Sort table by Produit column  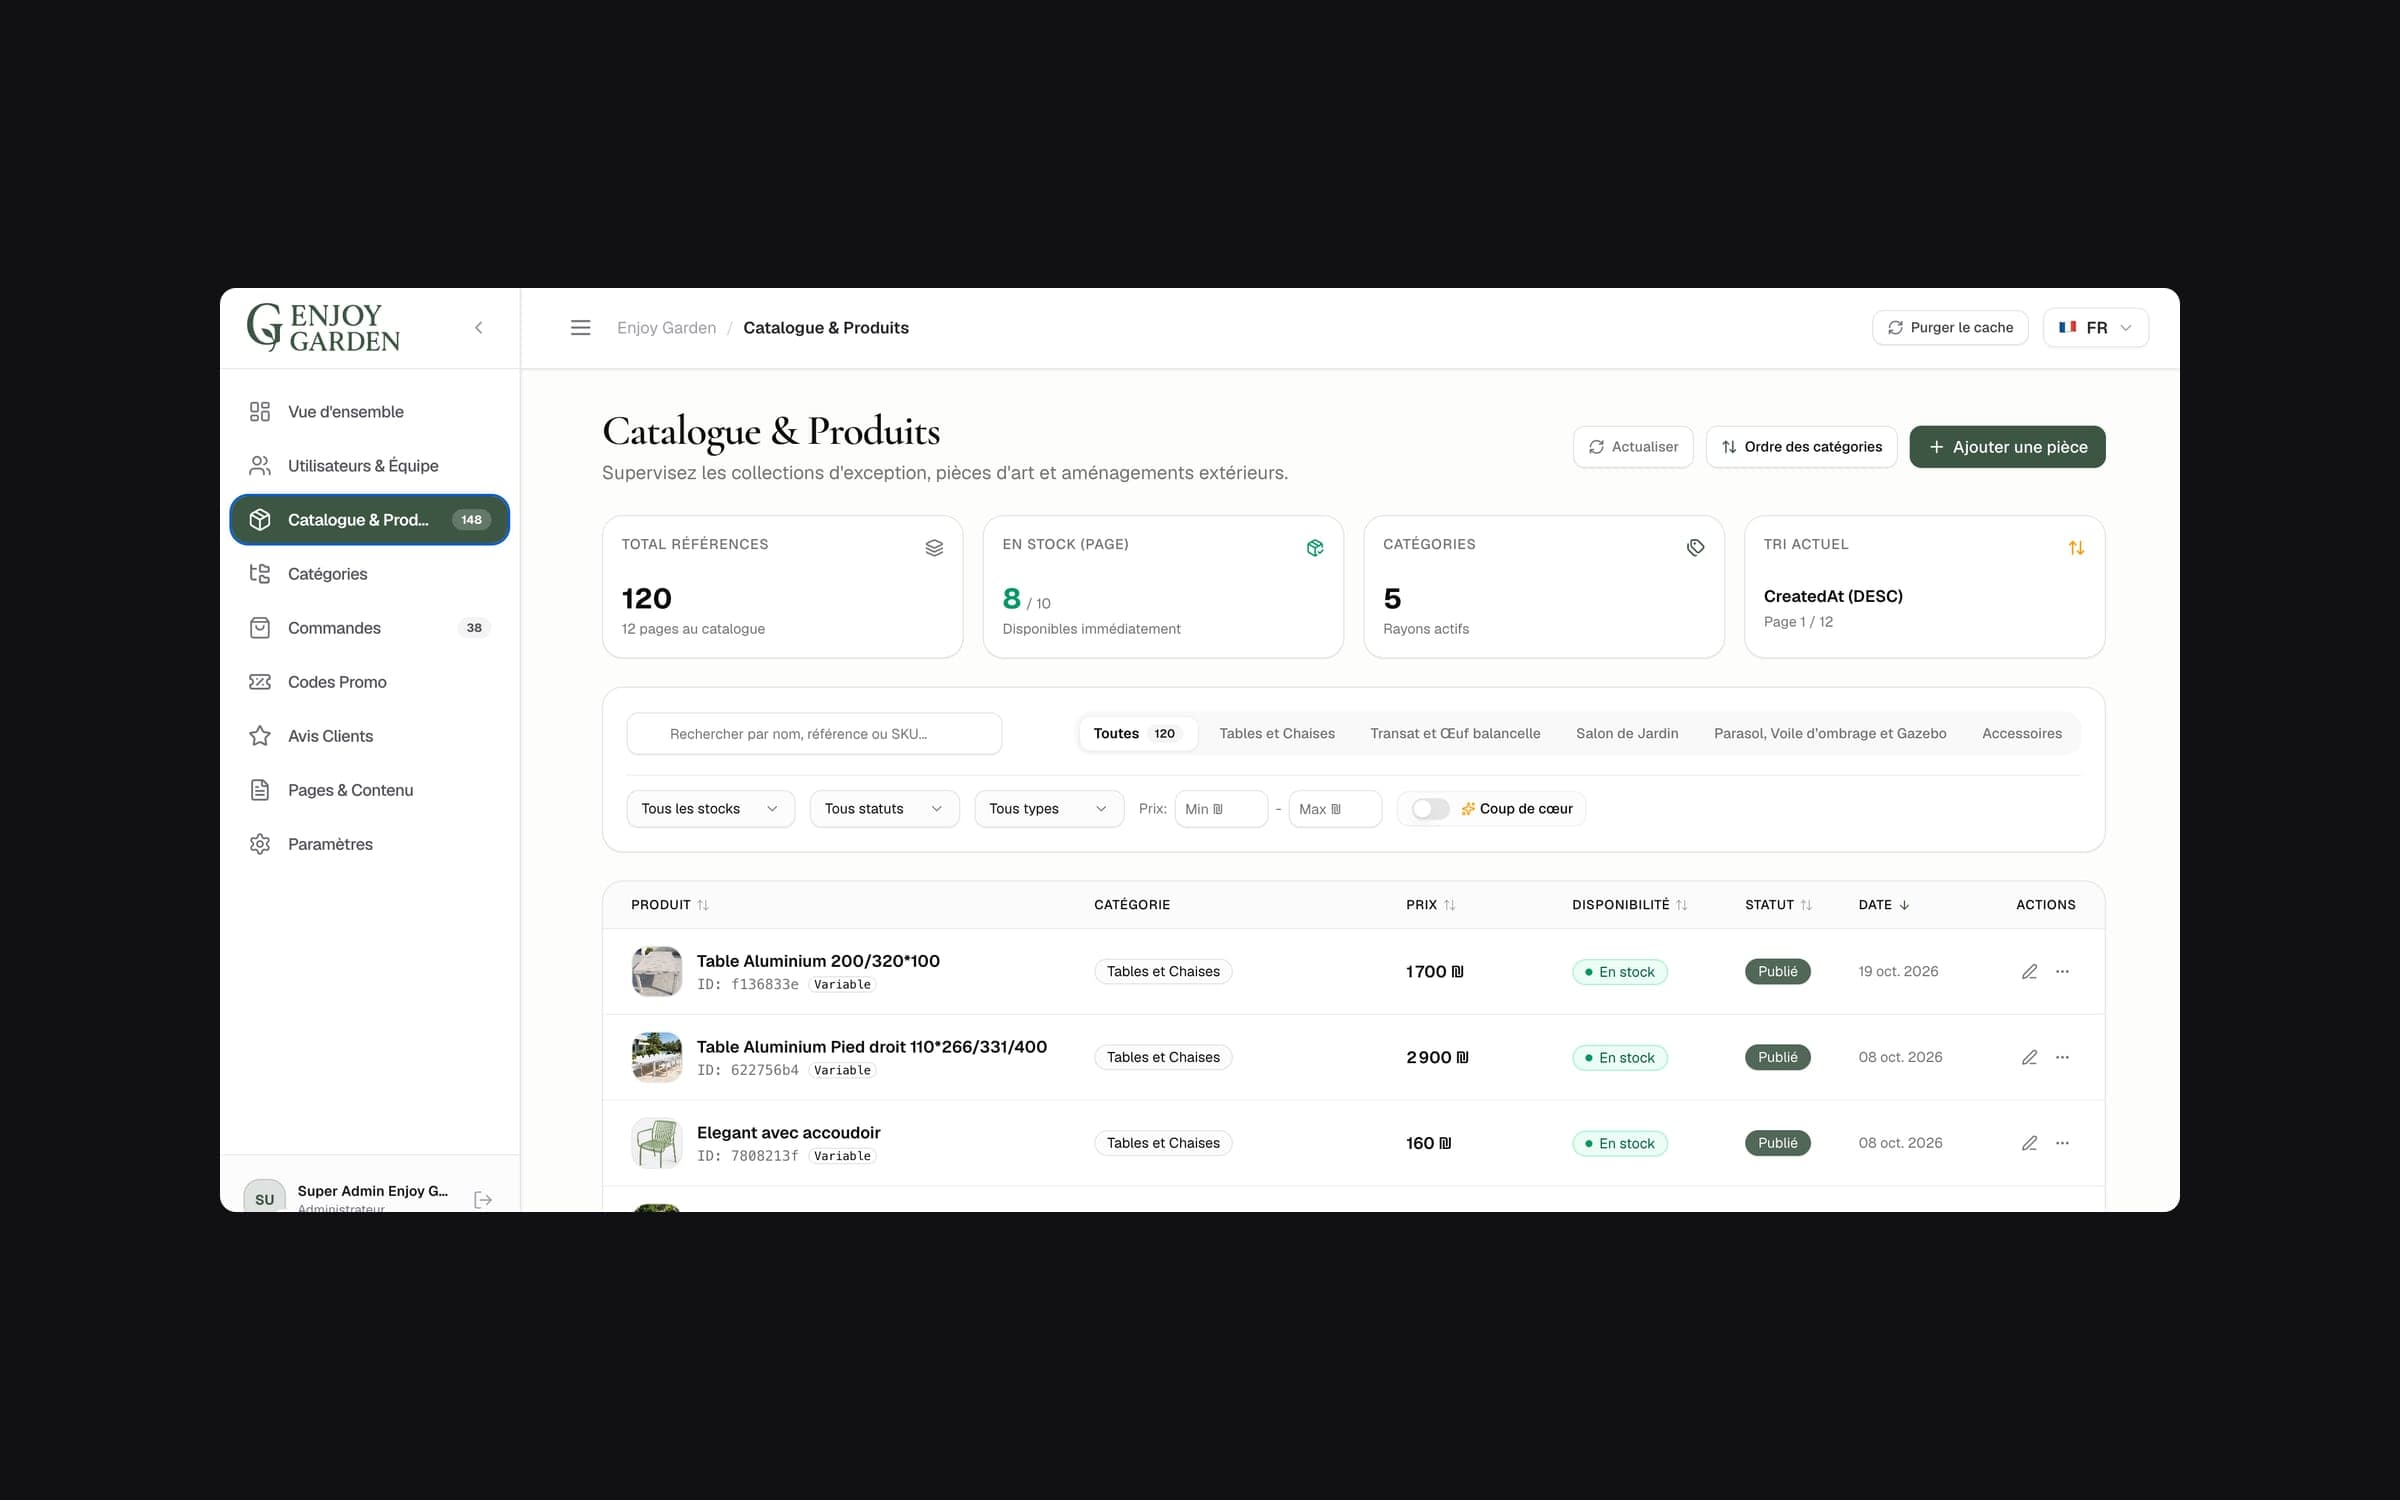[x=669, y=905]
